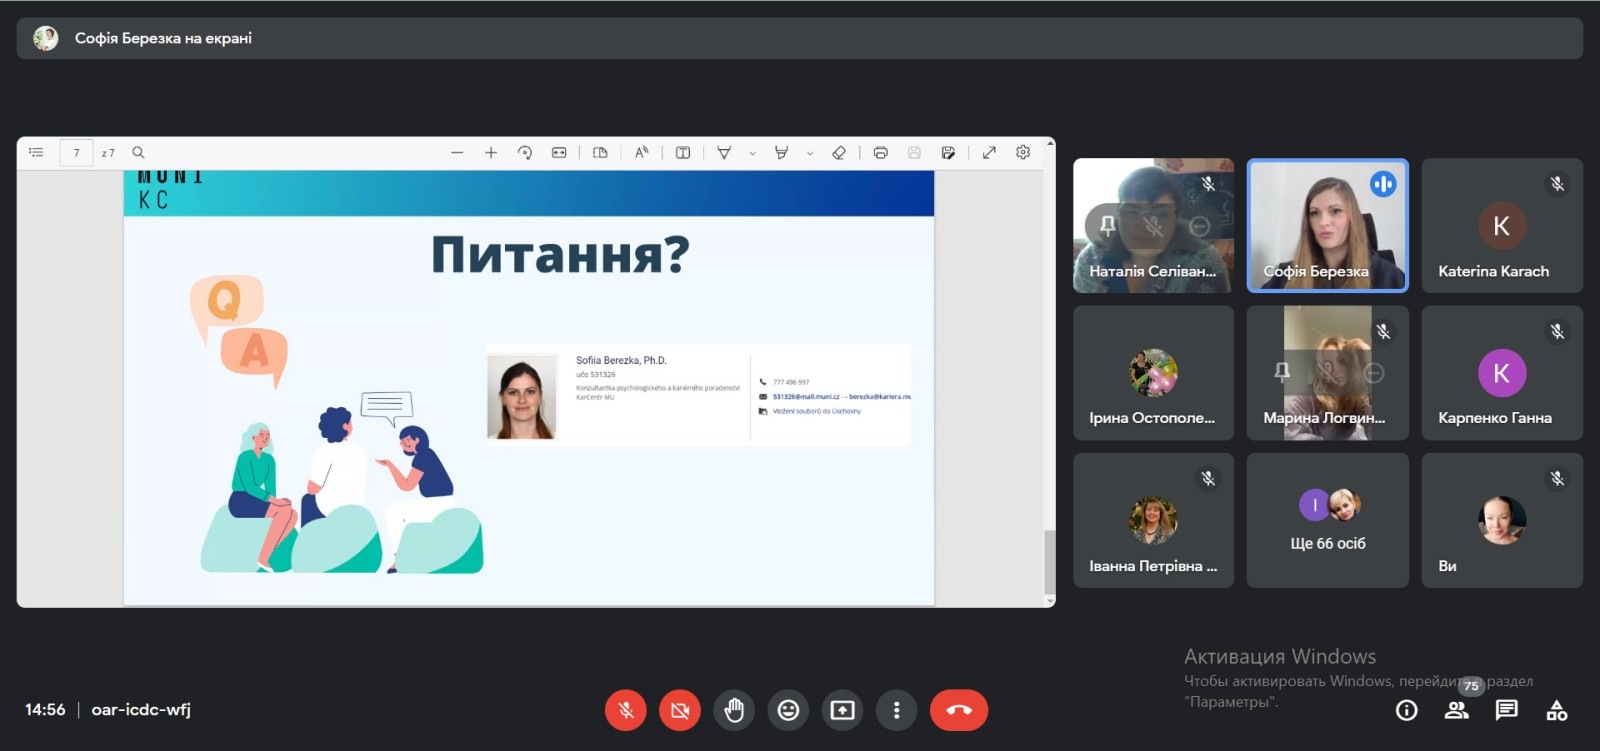Open the Activities panel
Screen dimensions: 1600x751
[x=1557, y=710]
